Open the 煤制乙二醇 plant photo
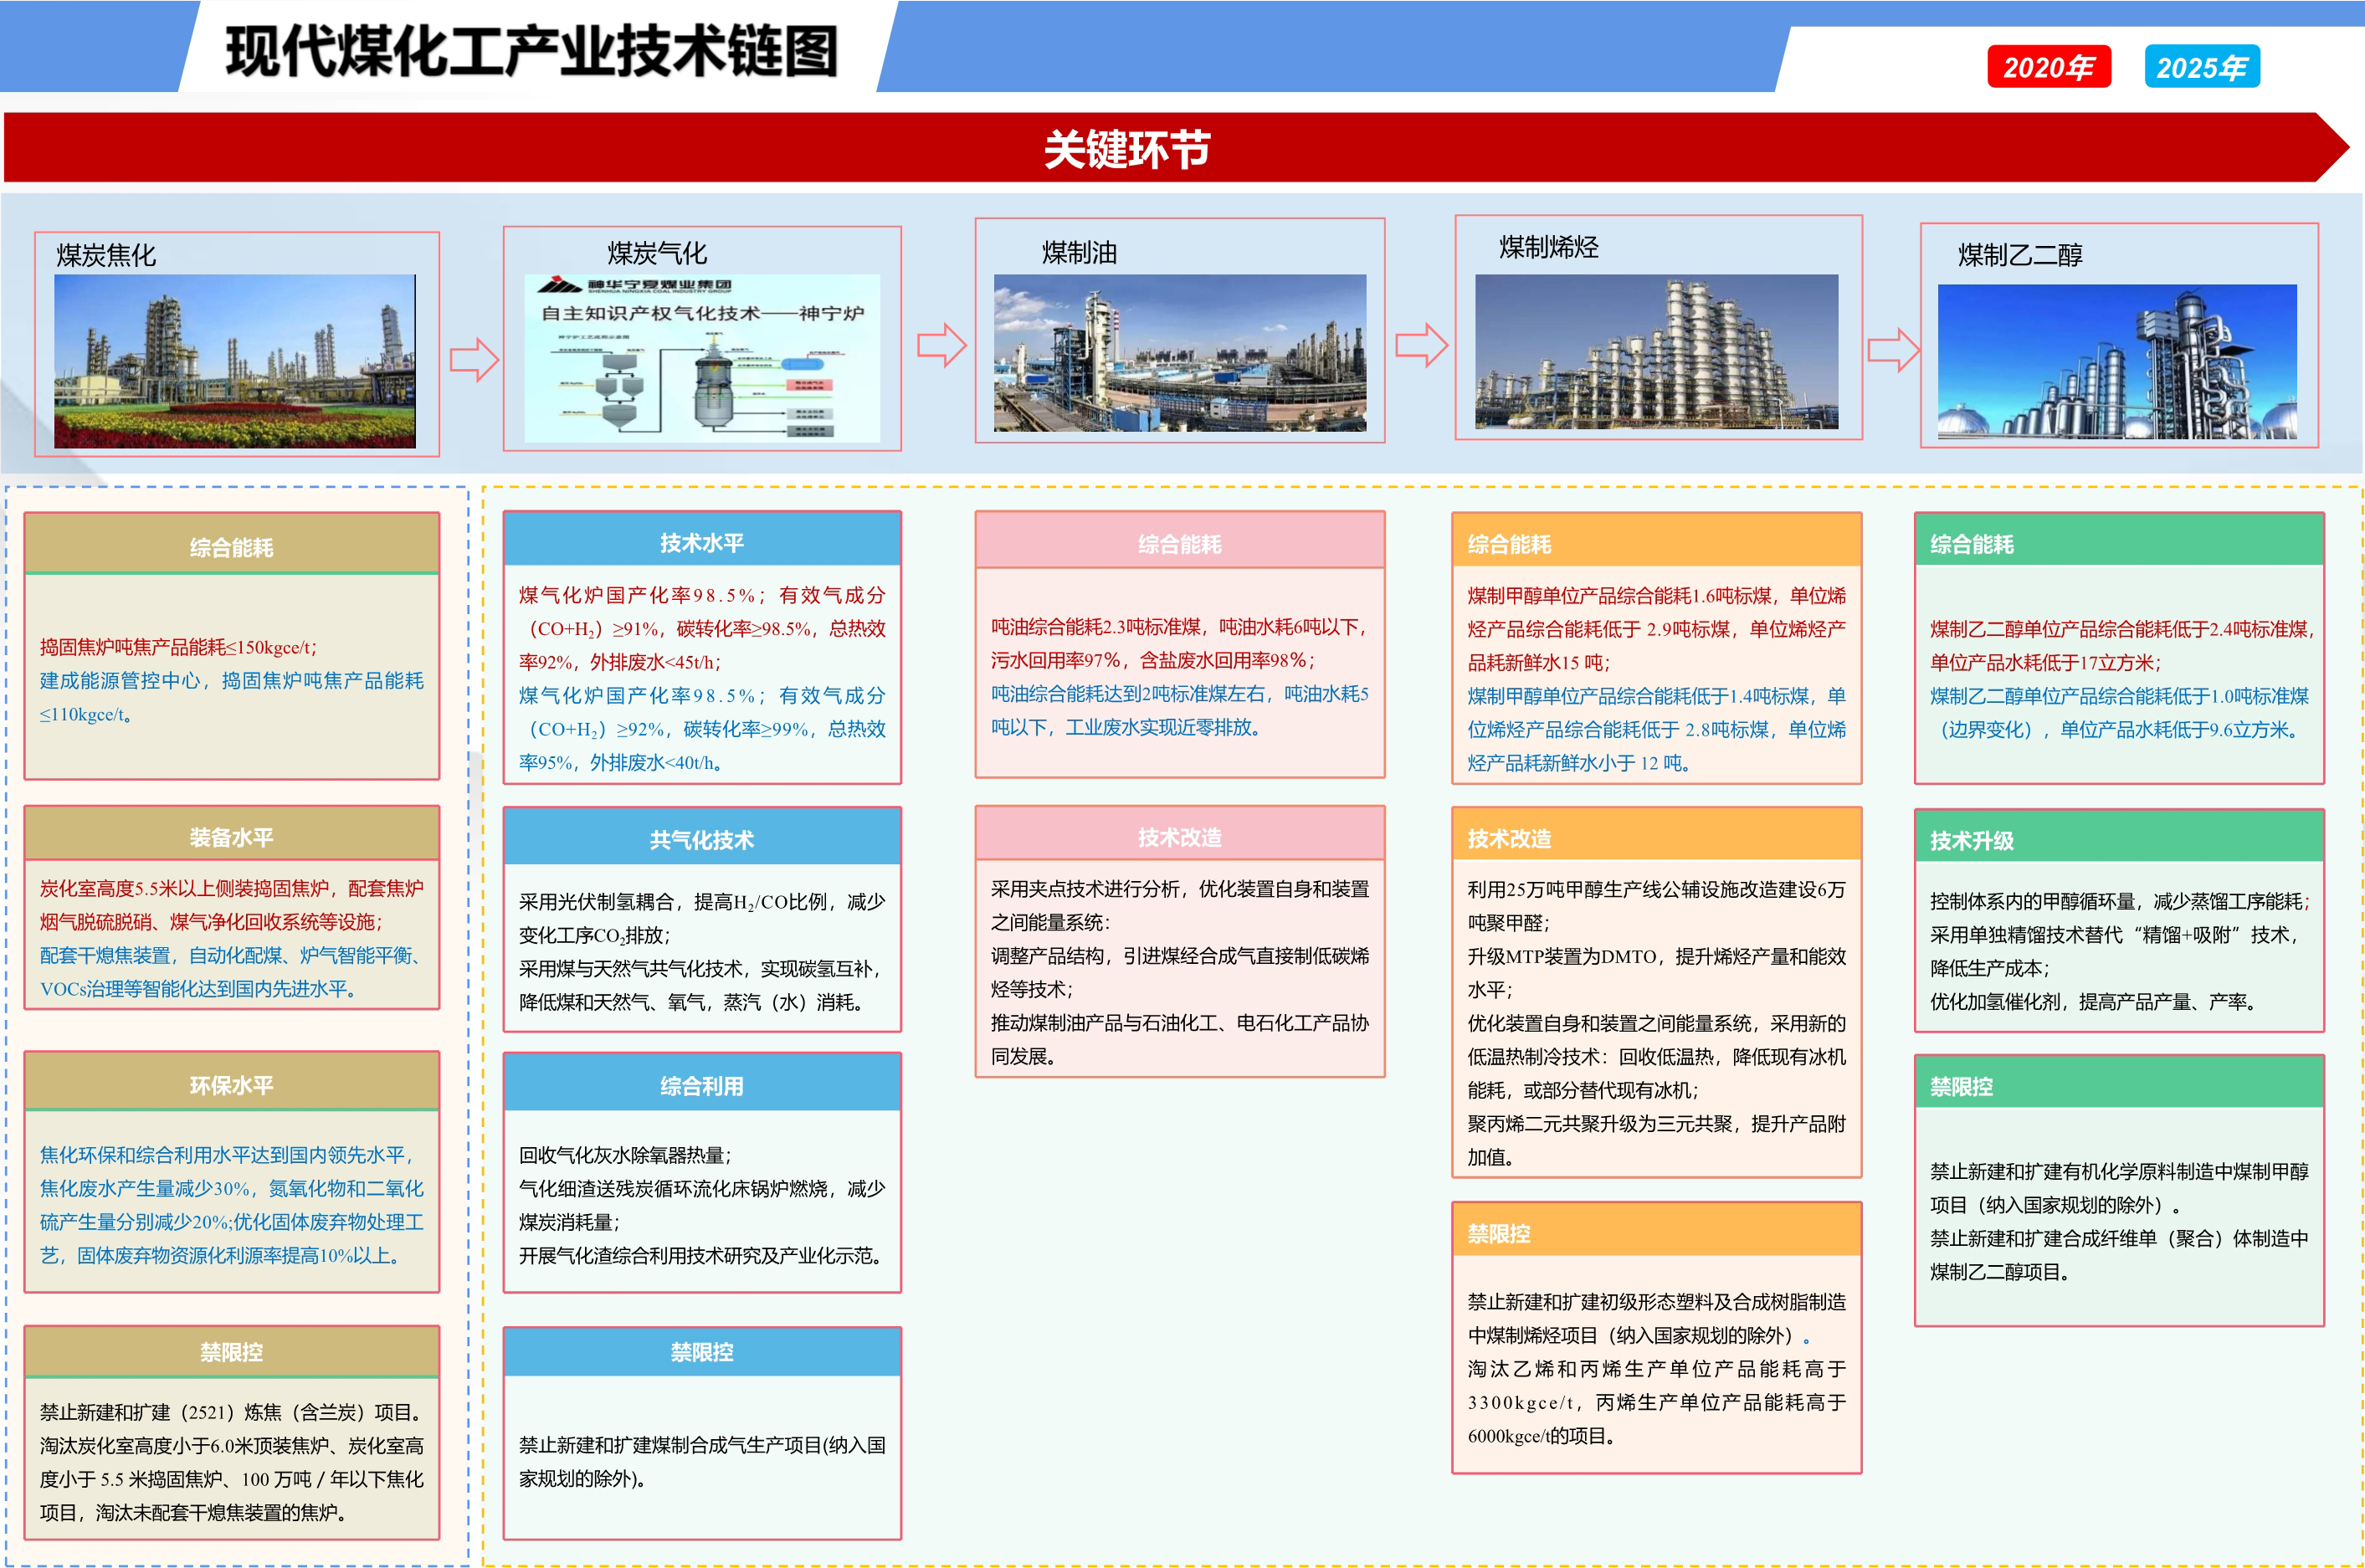The height and width of the screenshot is (1568, 2365). click(x=2117, y=362)
